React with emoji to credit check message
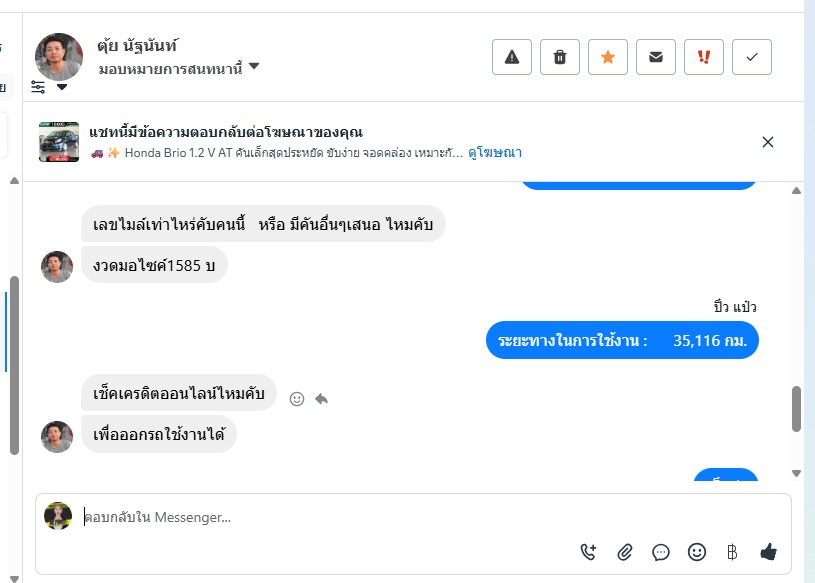815x583 pixels. click(297, 399)
